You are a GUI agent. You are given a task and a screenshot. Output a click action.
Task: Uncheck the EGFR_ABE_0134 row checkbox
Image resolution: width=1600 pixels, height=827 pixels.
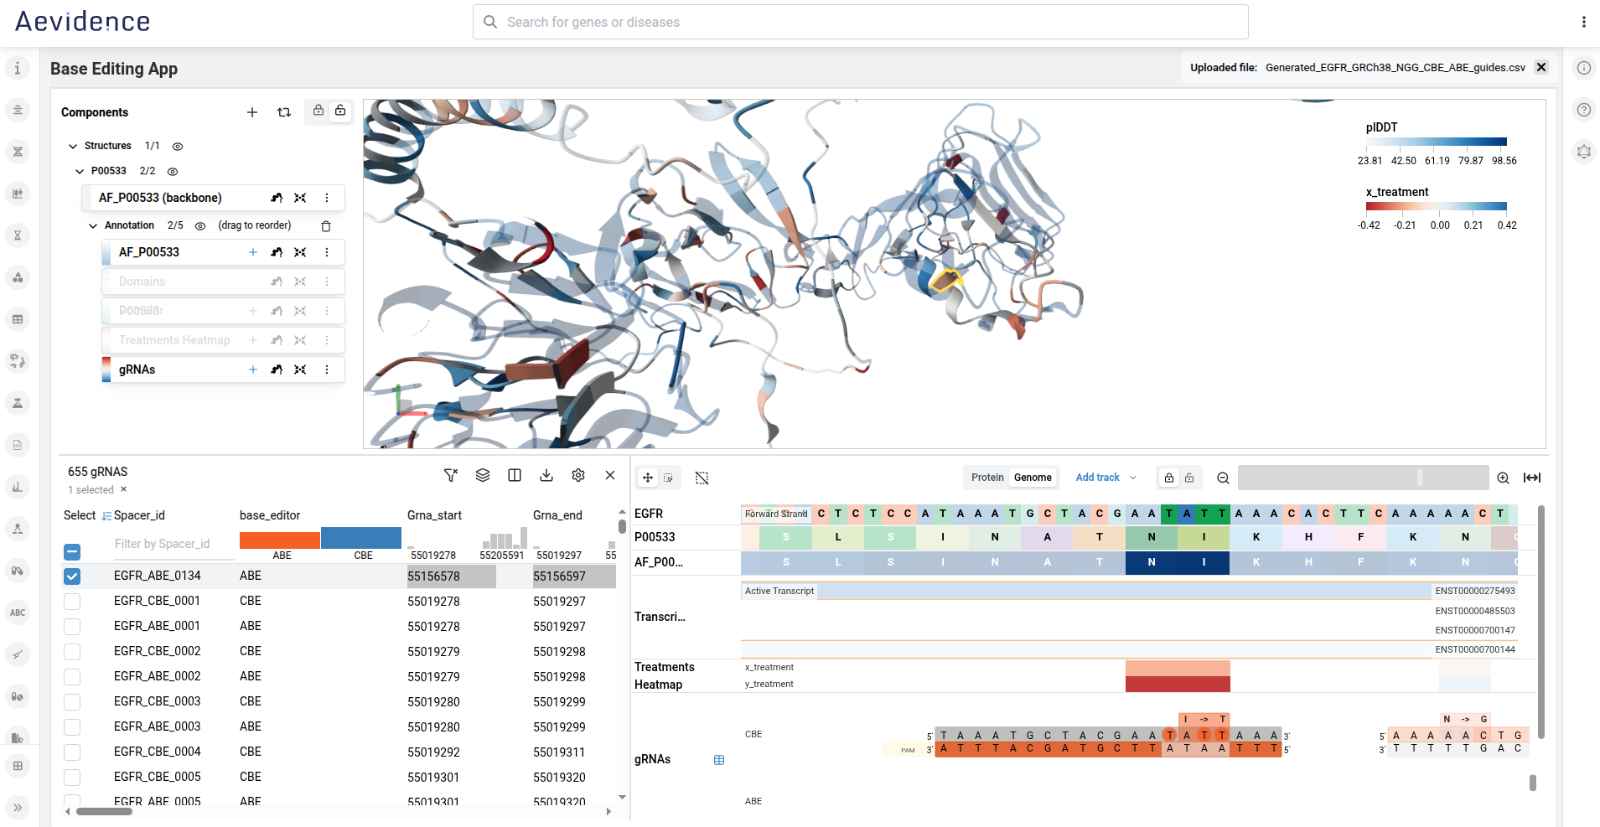(x=72, y=576)
